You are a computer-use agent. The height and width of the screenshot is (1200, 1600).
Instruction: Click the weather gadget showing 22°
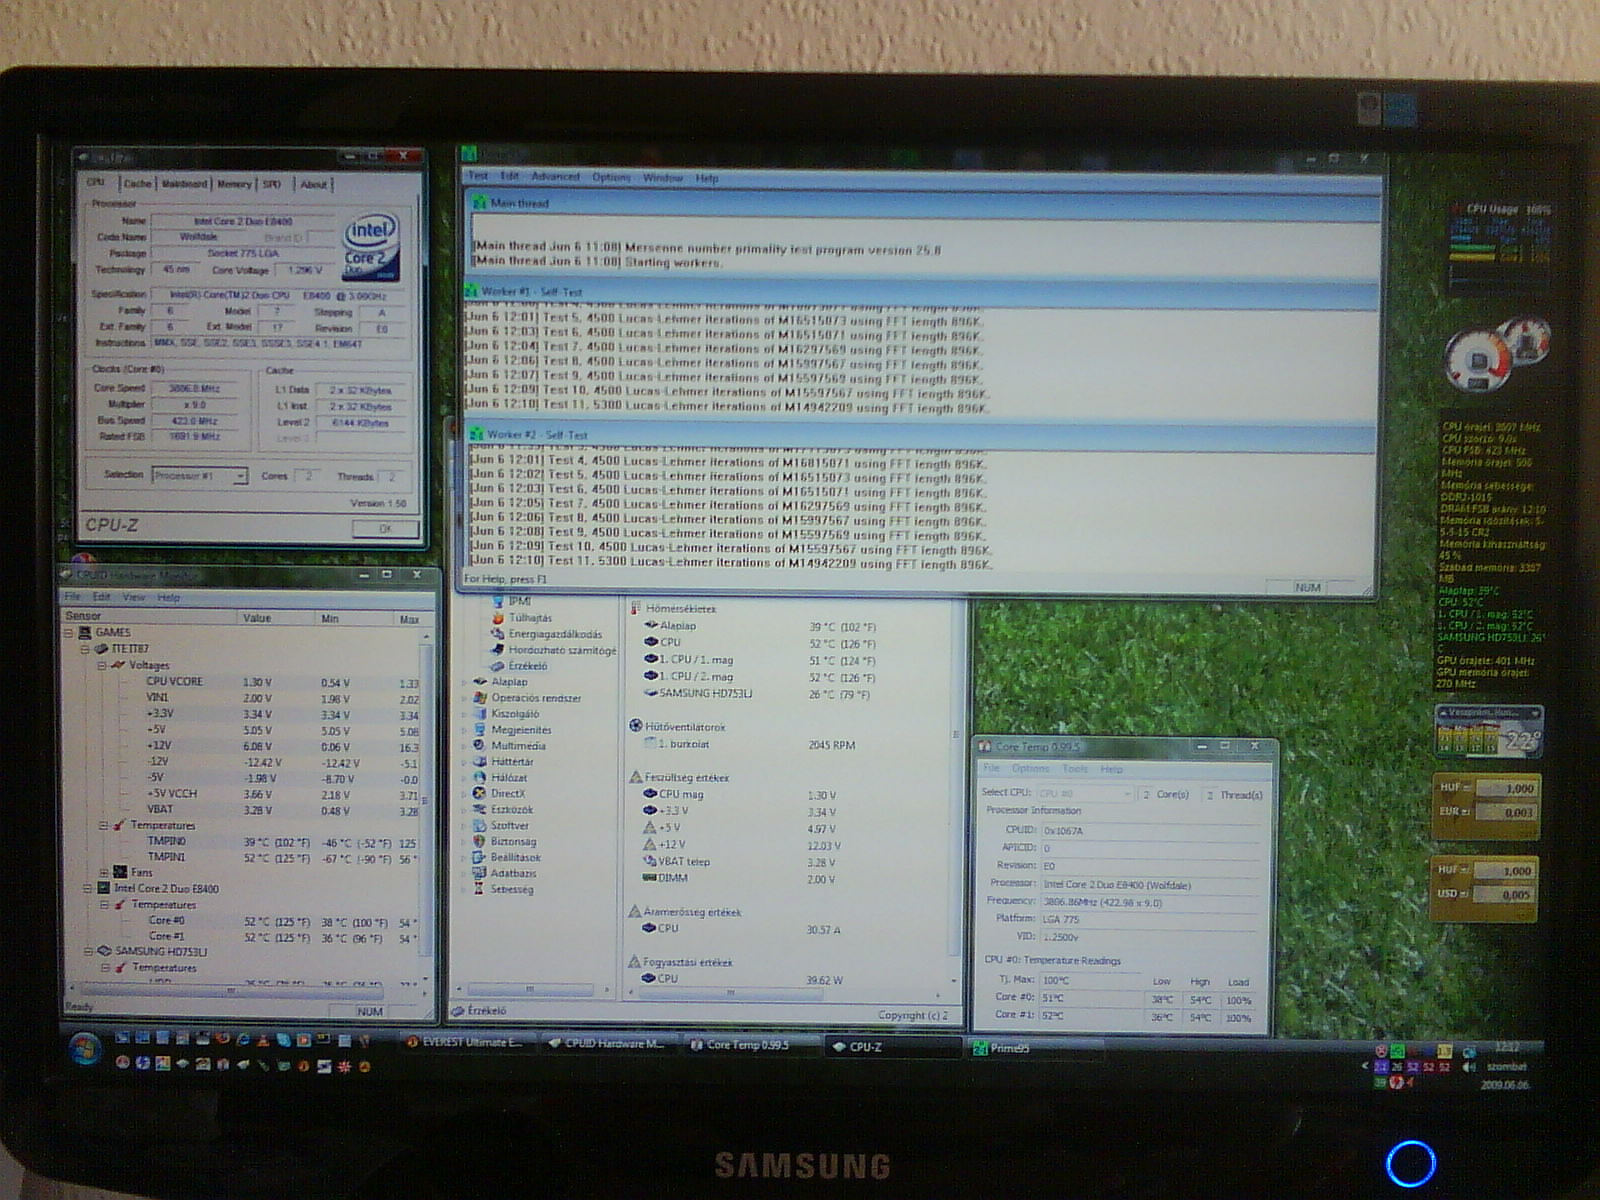click(x=1489, y=732)
